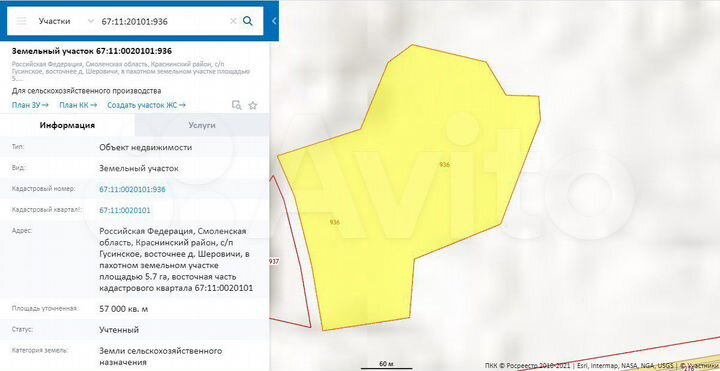Click Создать участок ЖС link
The width and height of the screenshot is (720, 371).
[x=146, y=105]
